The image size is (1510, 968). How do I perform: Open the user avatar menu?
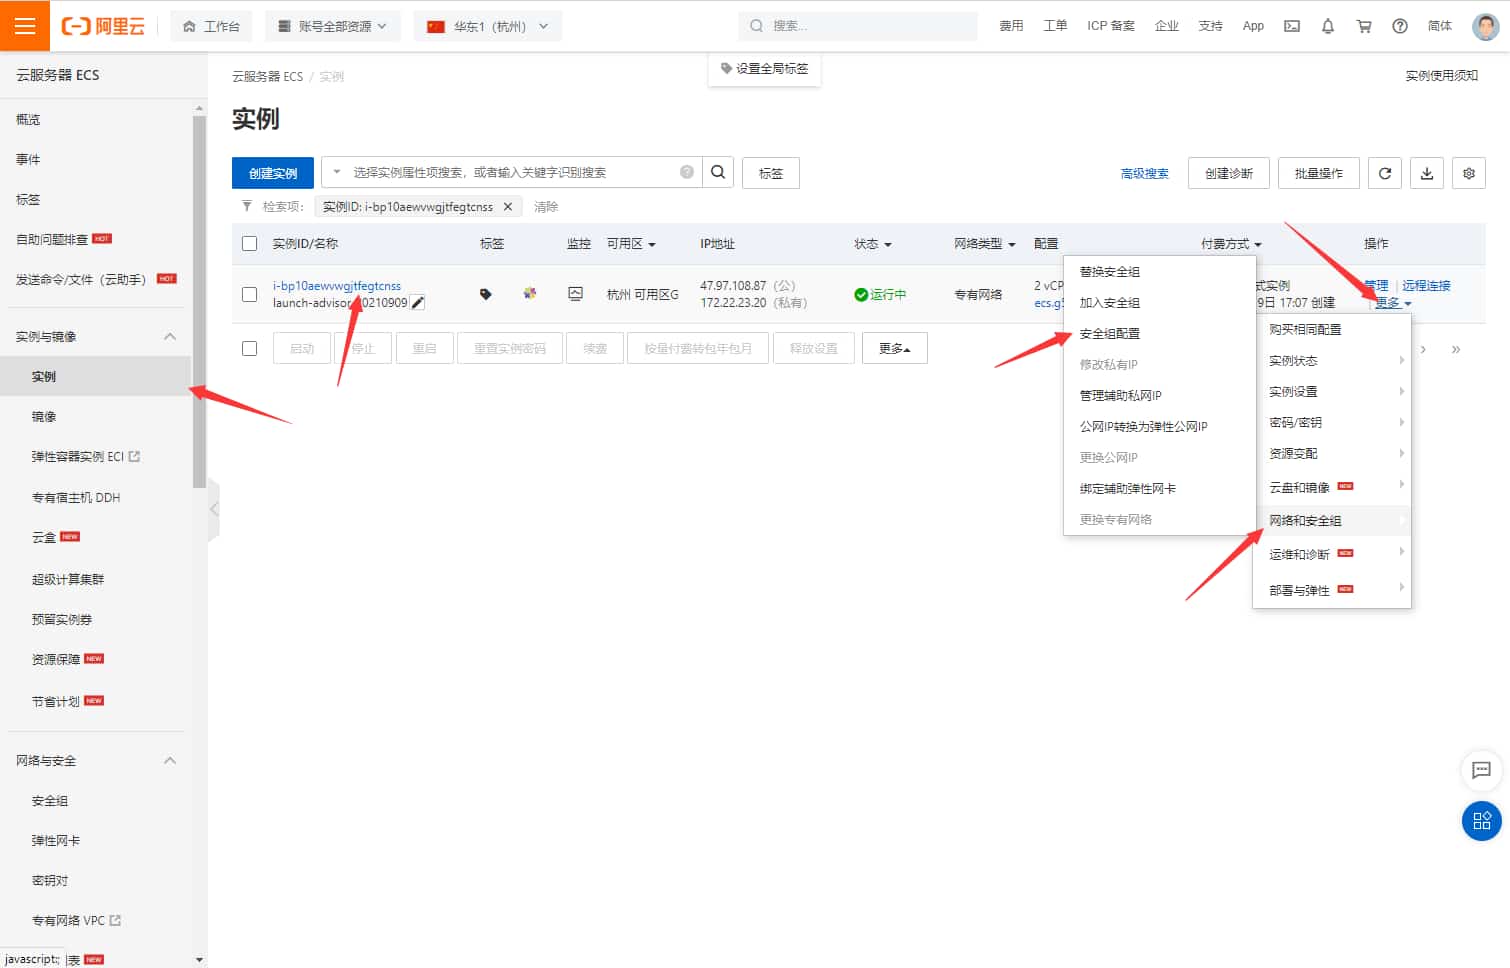tap(1486, 25)
